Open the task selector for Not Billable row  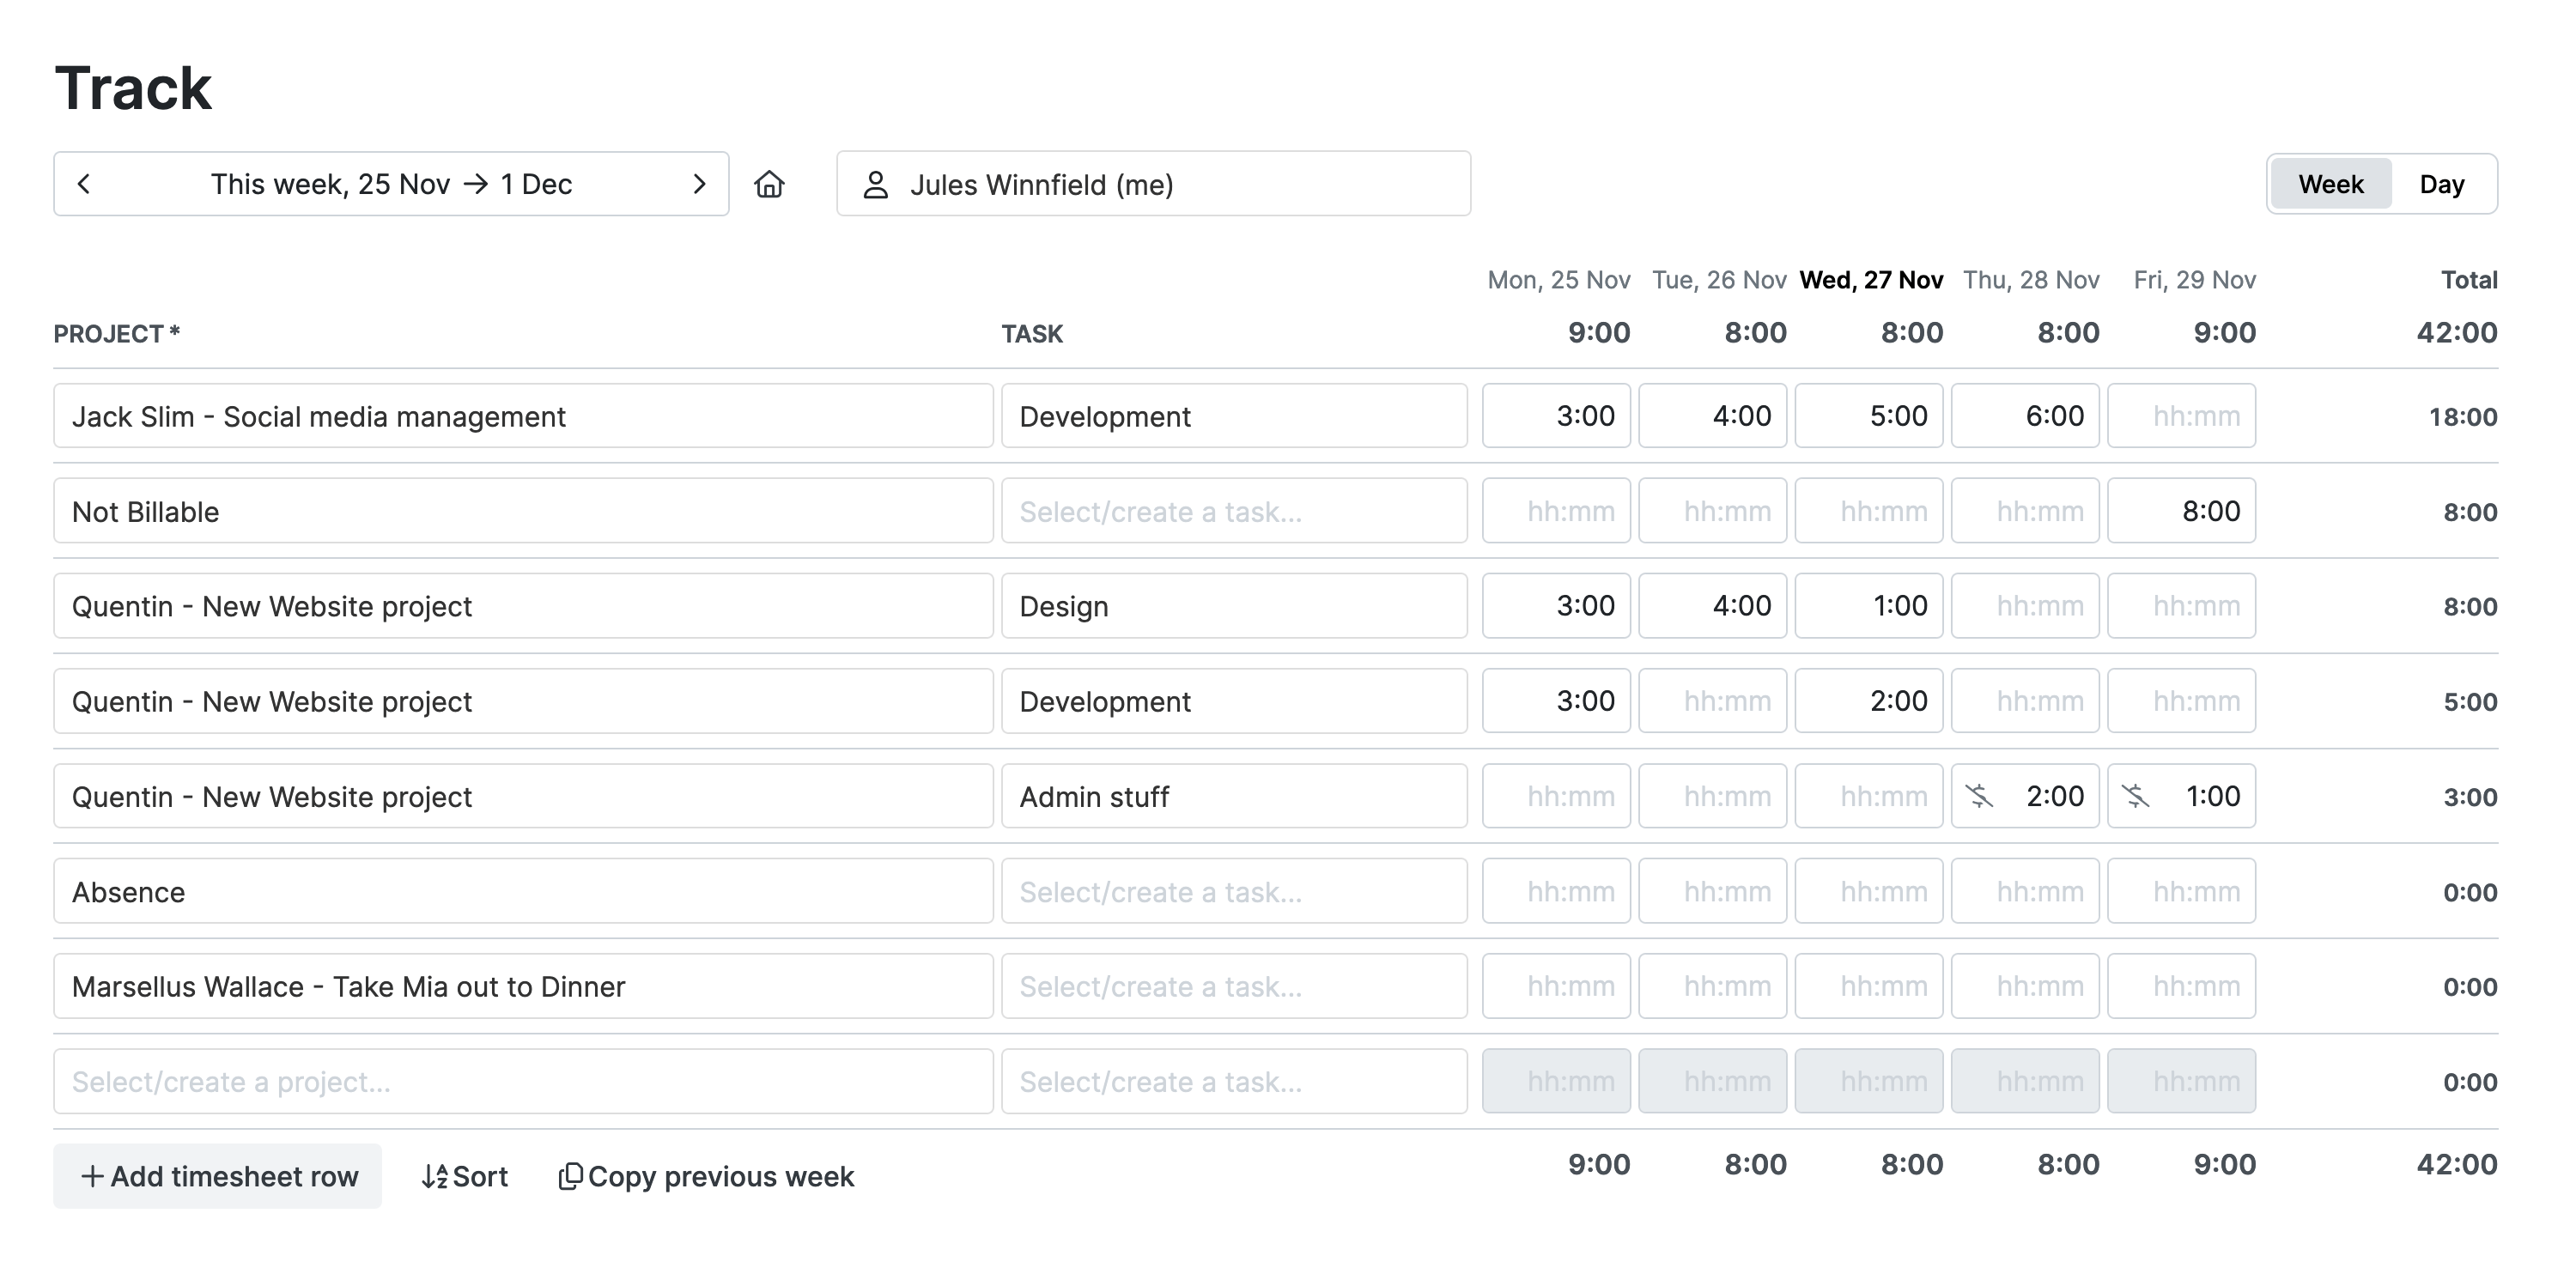click(1234, 511)
